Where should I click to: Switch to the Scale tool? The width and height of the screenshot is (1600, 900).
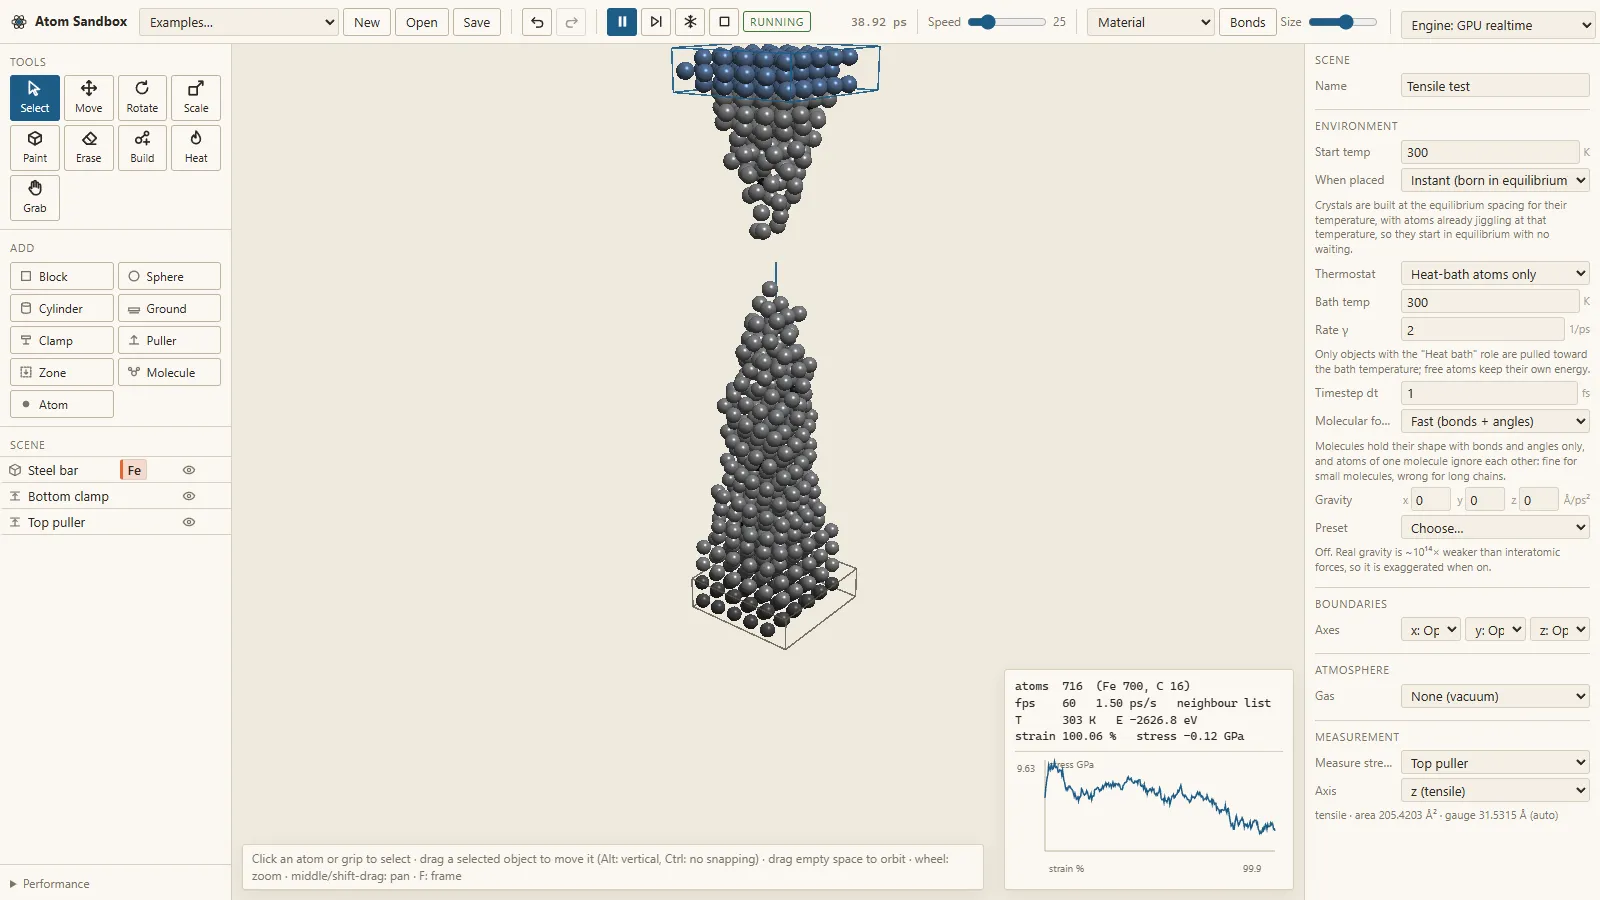click(196, 98)
